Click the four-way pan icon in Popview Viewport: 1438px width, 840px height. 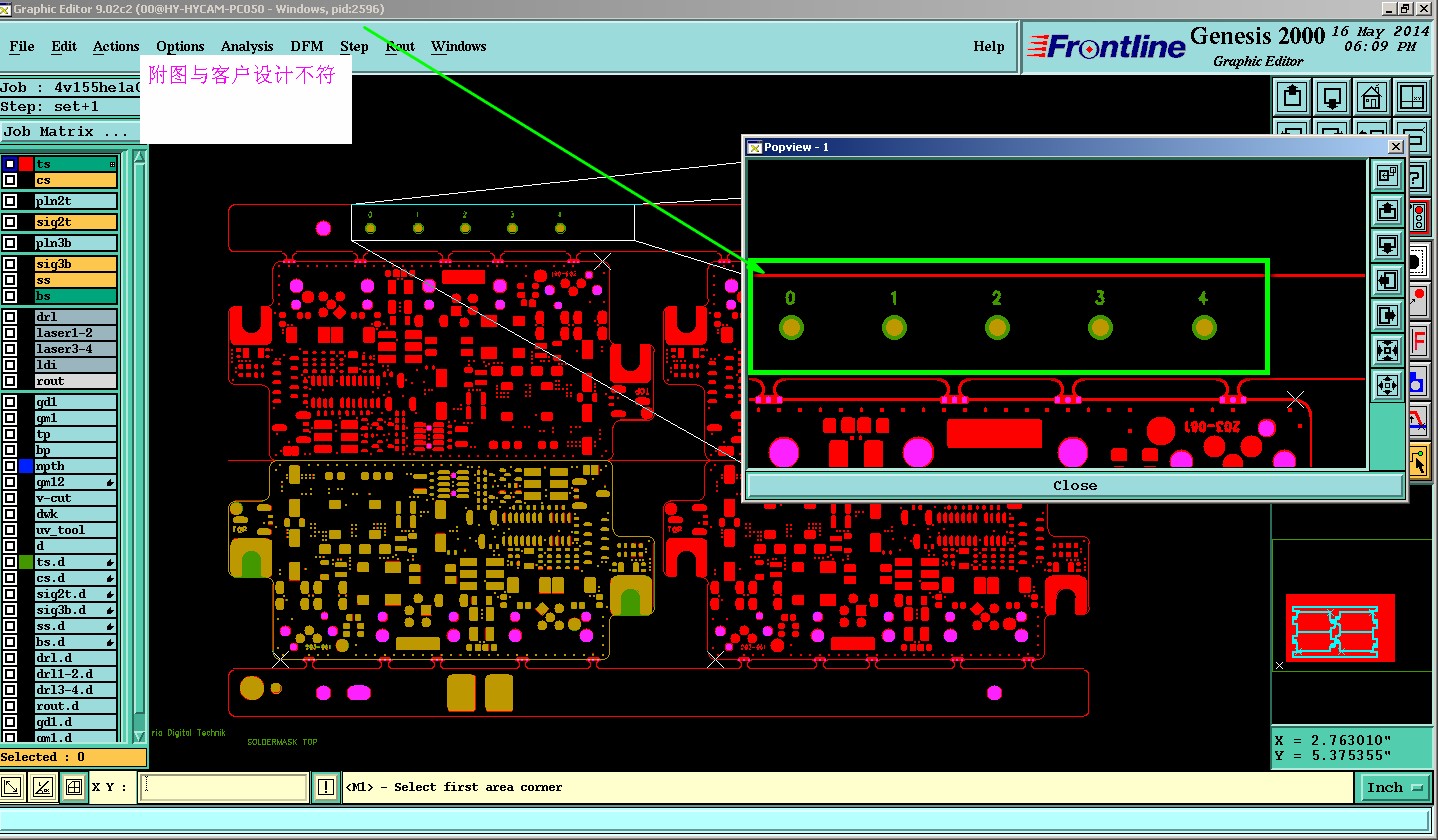pyautogui.click(x=1387, y=385)
